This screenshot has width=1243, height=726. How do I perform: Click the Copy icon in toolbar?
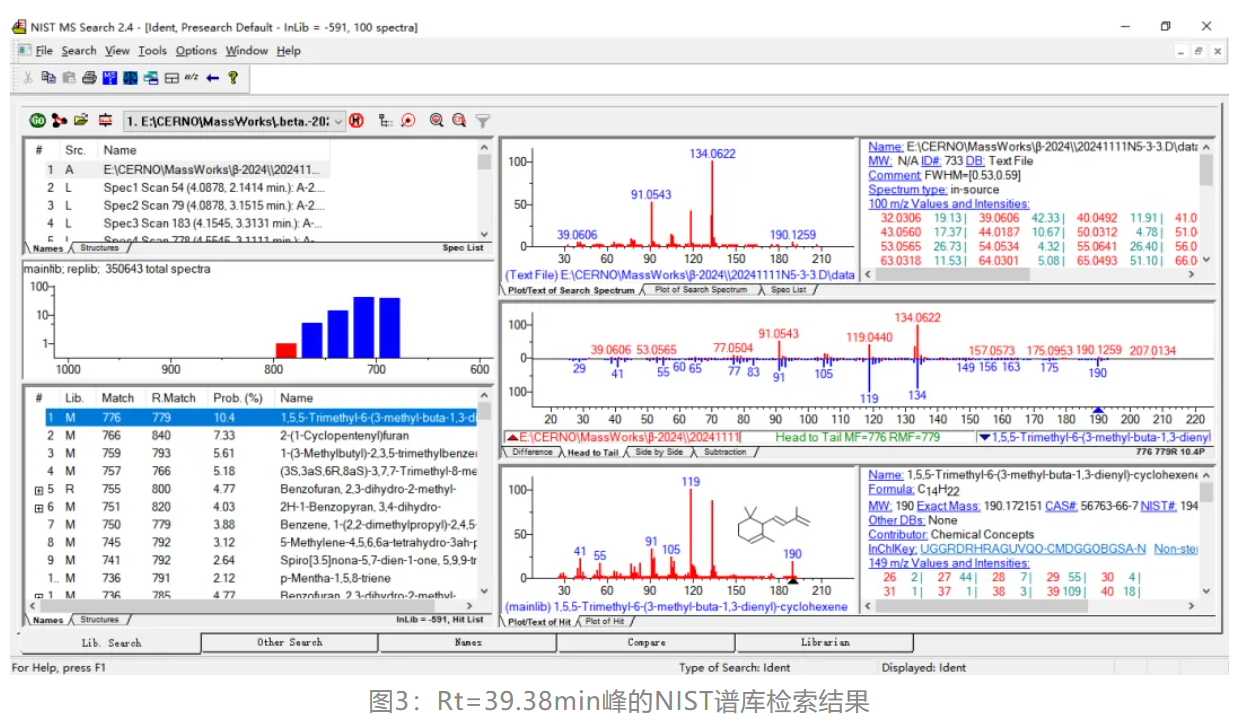48,78
